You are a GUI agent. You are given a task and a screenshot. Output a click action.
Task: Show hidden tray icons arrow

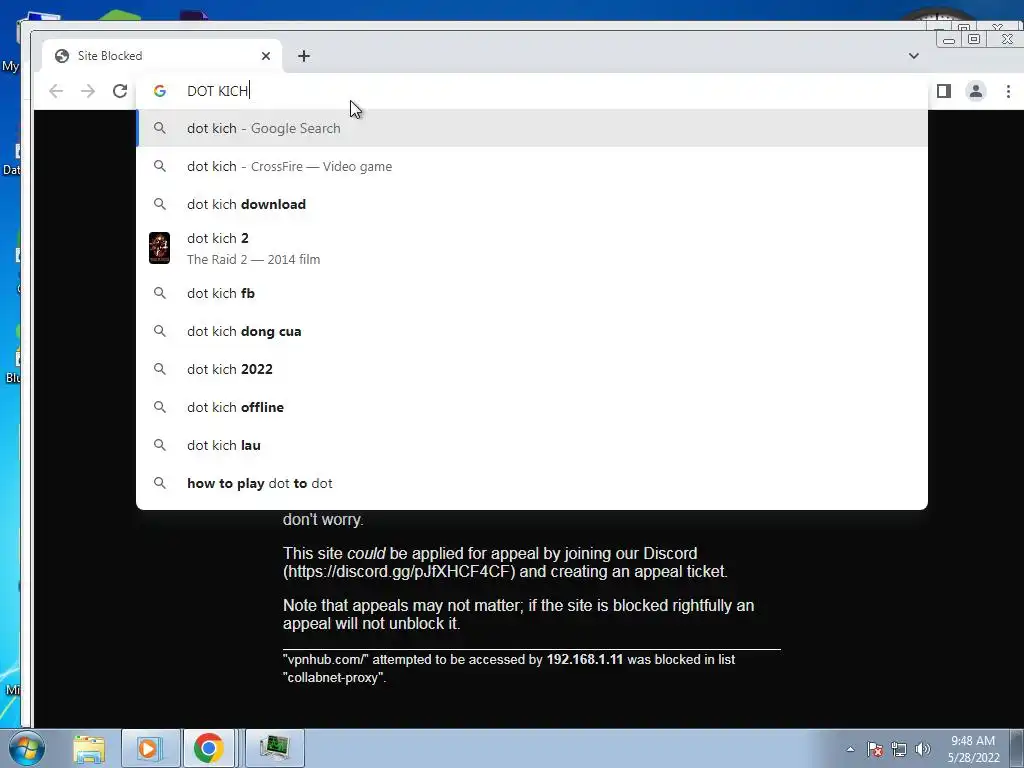coord(850,749)
